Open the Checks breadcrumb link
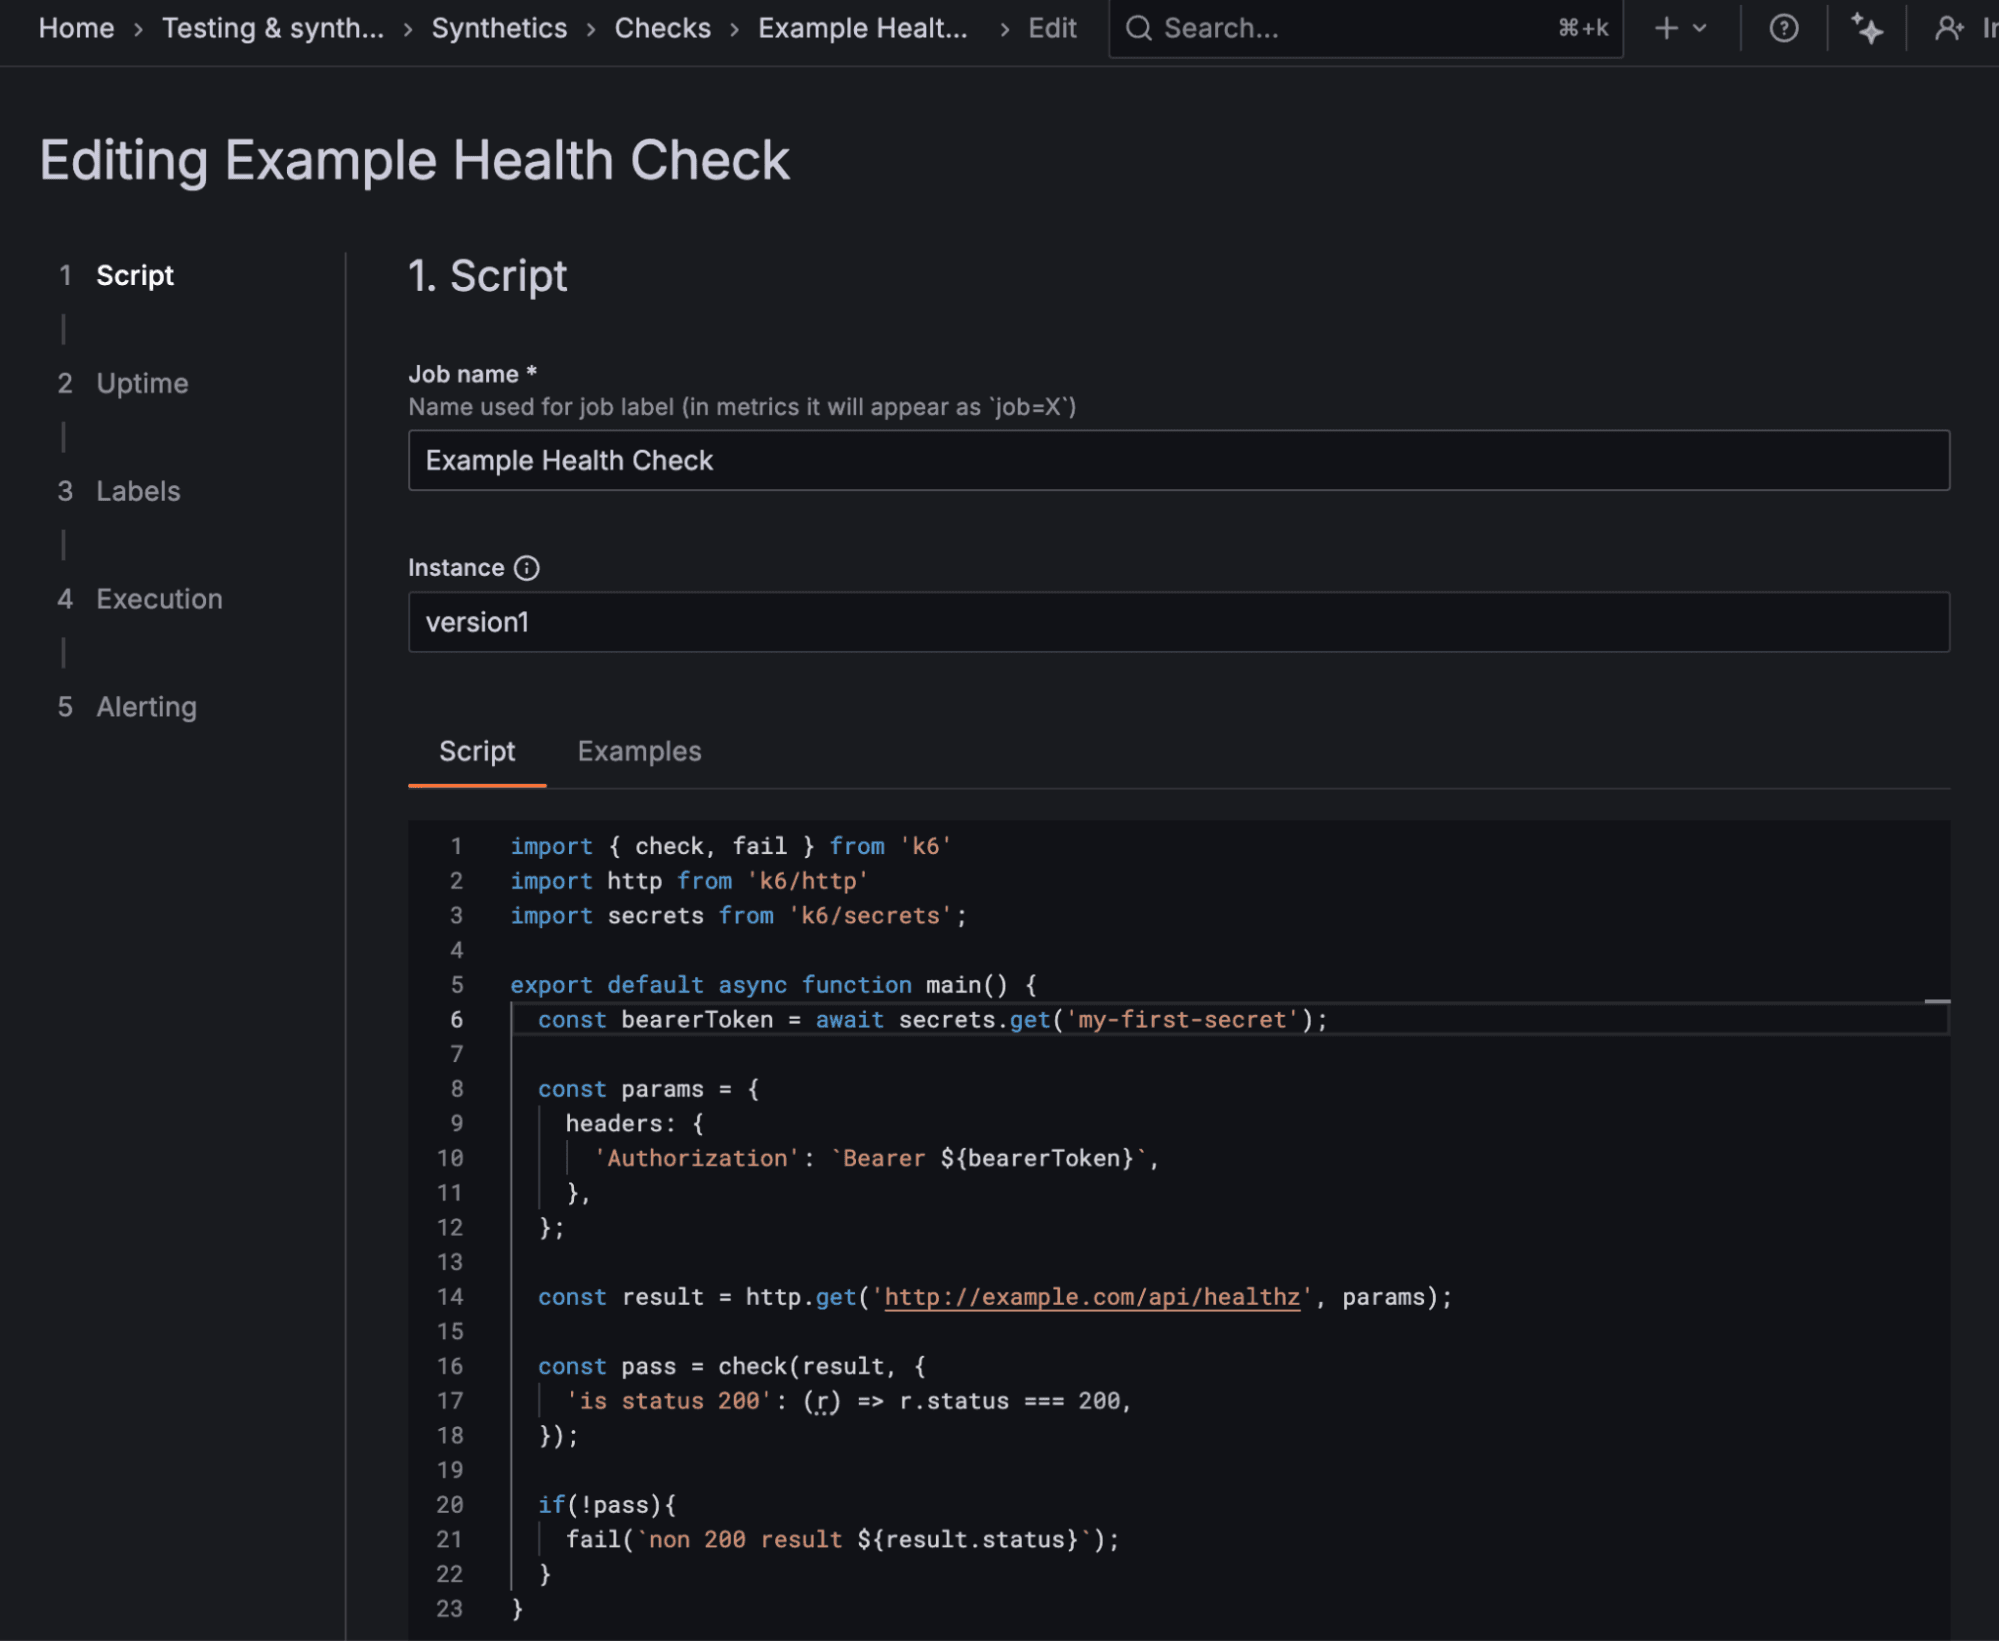Viewport: 1999px width, 1641px height. tap(662, 28)
